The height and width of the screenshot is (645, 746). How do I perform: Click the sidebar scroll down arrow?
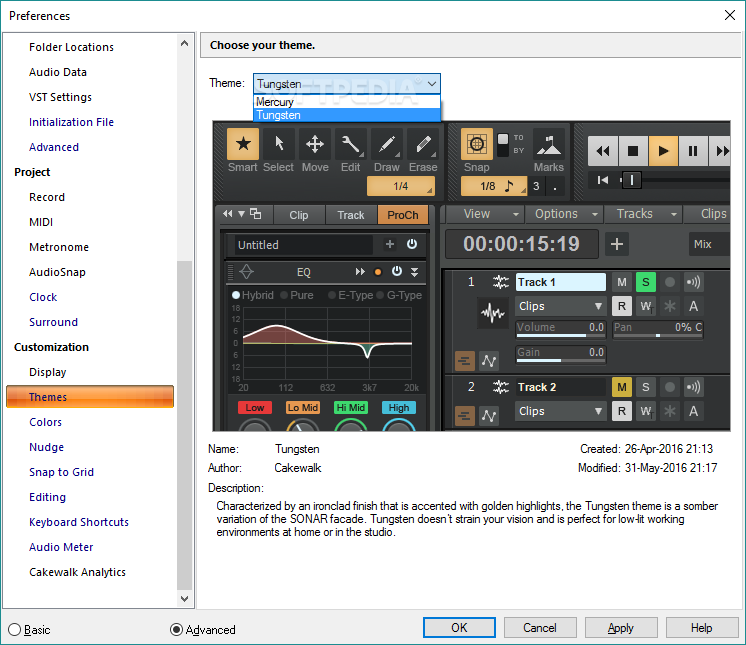click(185, 599)
